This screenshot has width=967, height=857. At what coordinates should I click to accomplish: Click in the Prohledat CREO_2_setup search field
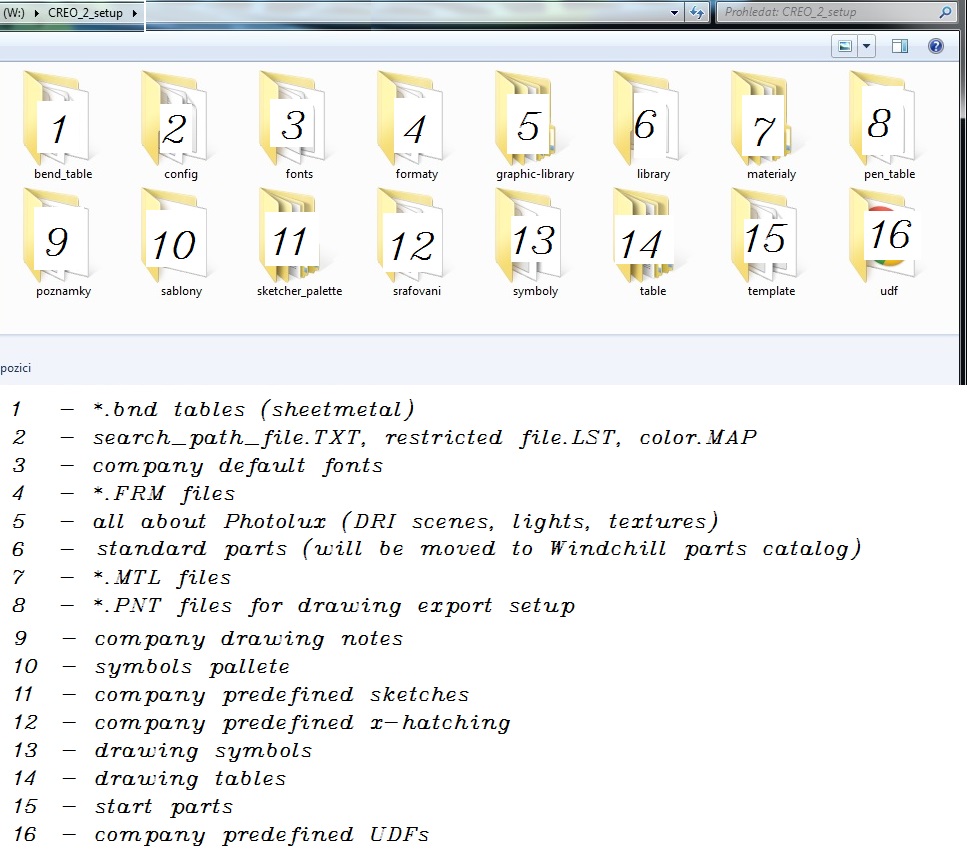click(836, 12)
